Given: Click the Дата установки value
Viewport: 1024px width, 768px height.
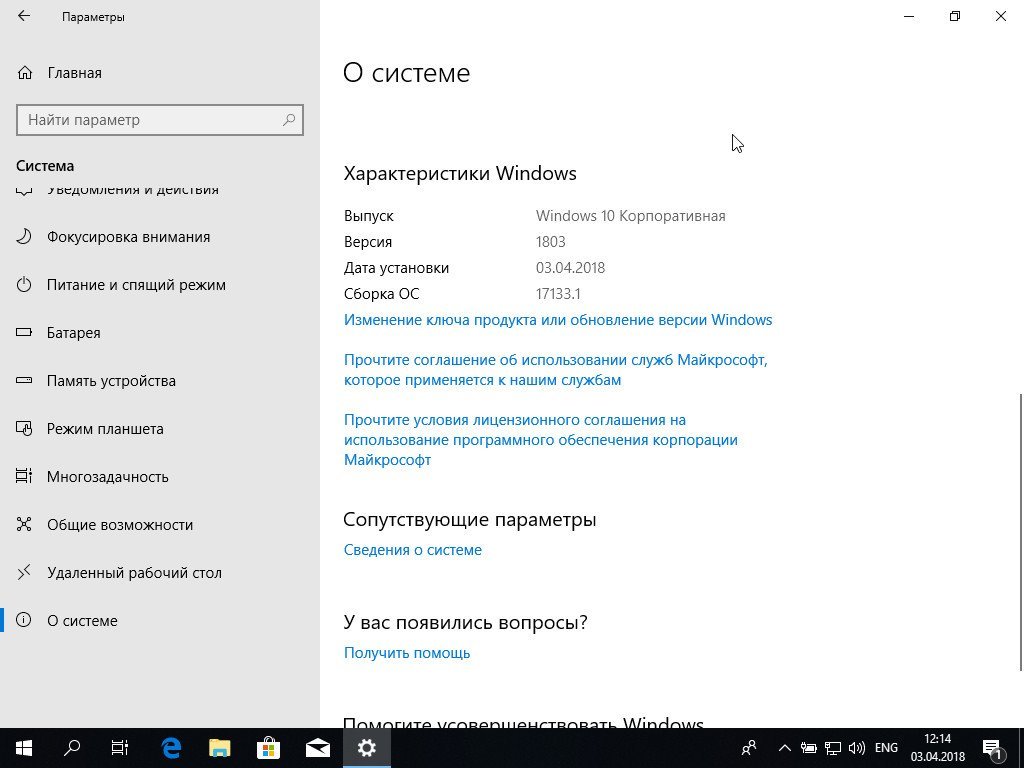Looking at the screenshot, I should point(570,268).
